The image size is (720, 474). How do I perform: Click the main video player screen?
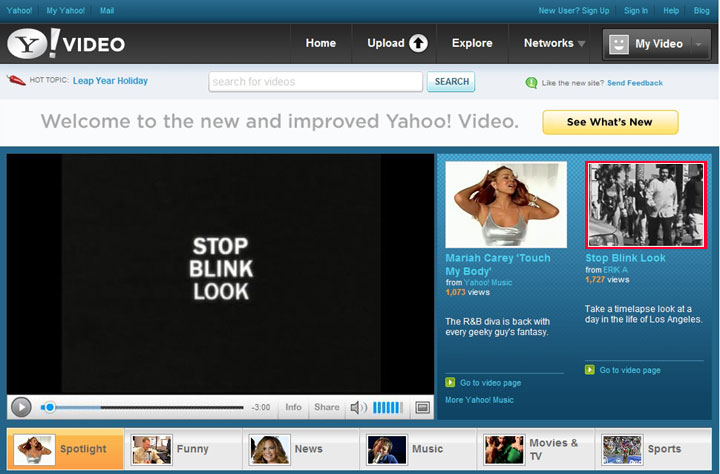[220, 274]
